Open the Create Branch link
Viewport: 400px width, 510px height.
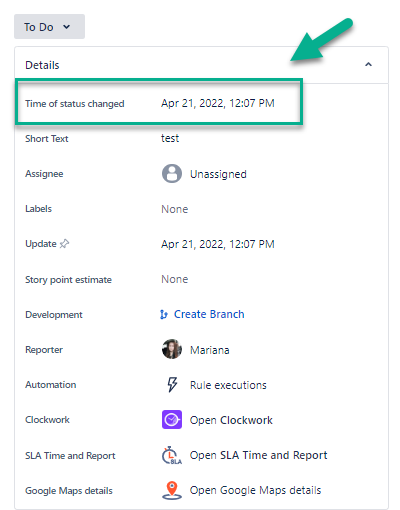click(x=209, y=314)
